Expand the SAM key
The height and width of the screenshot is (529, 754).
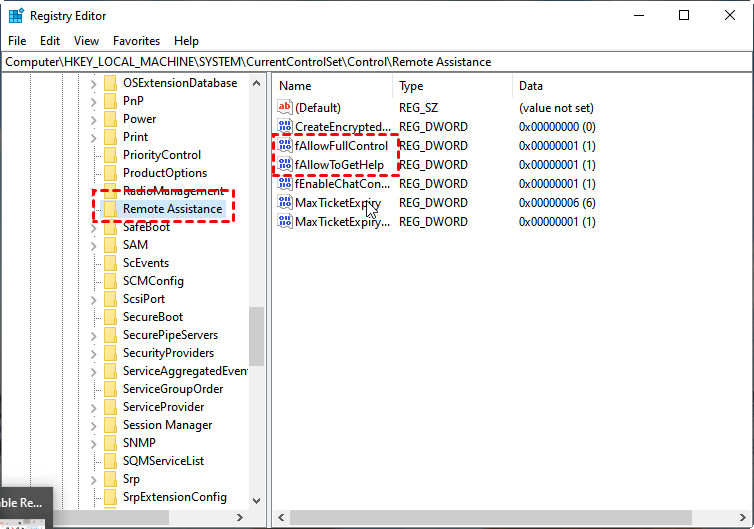[x=93, y=246]
